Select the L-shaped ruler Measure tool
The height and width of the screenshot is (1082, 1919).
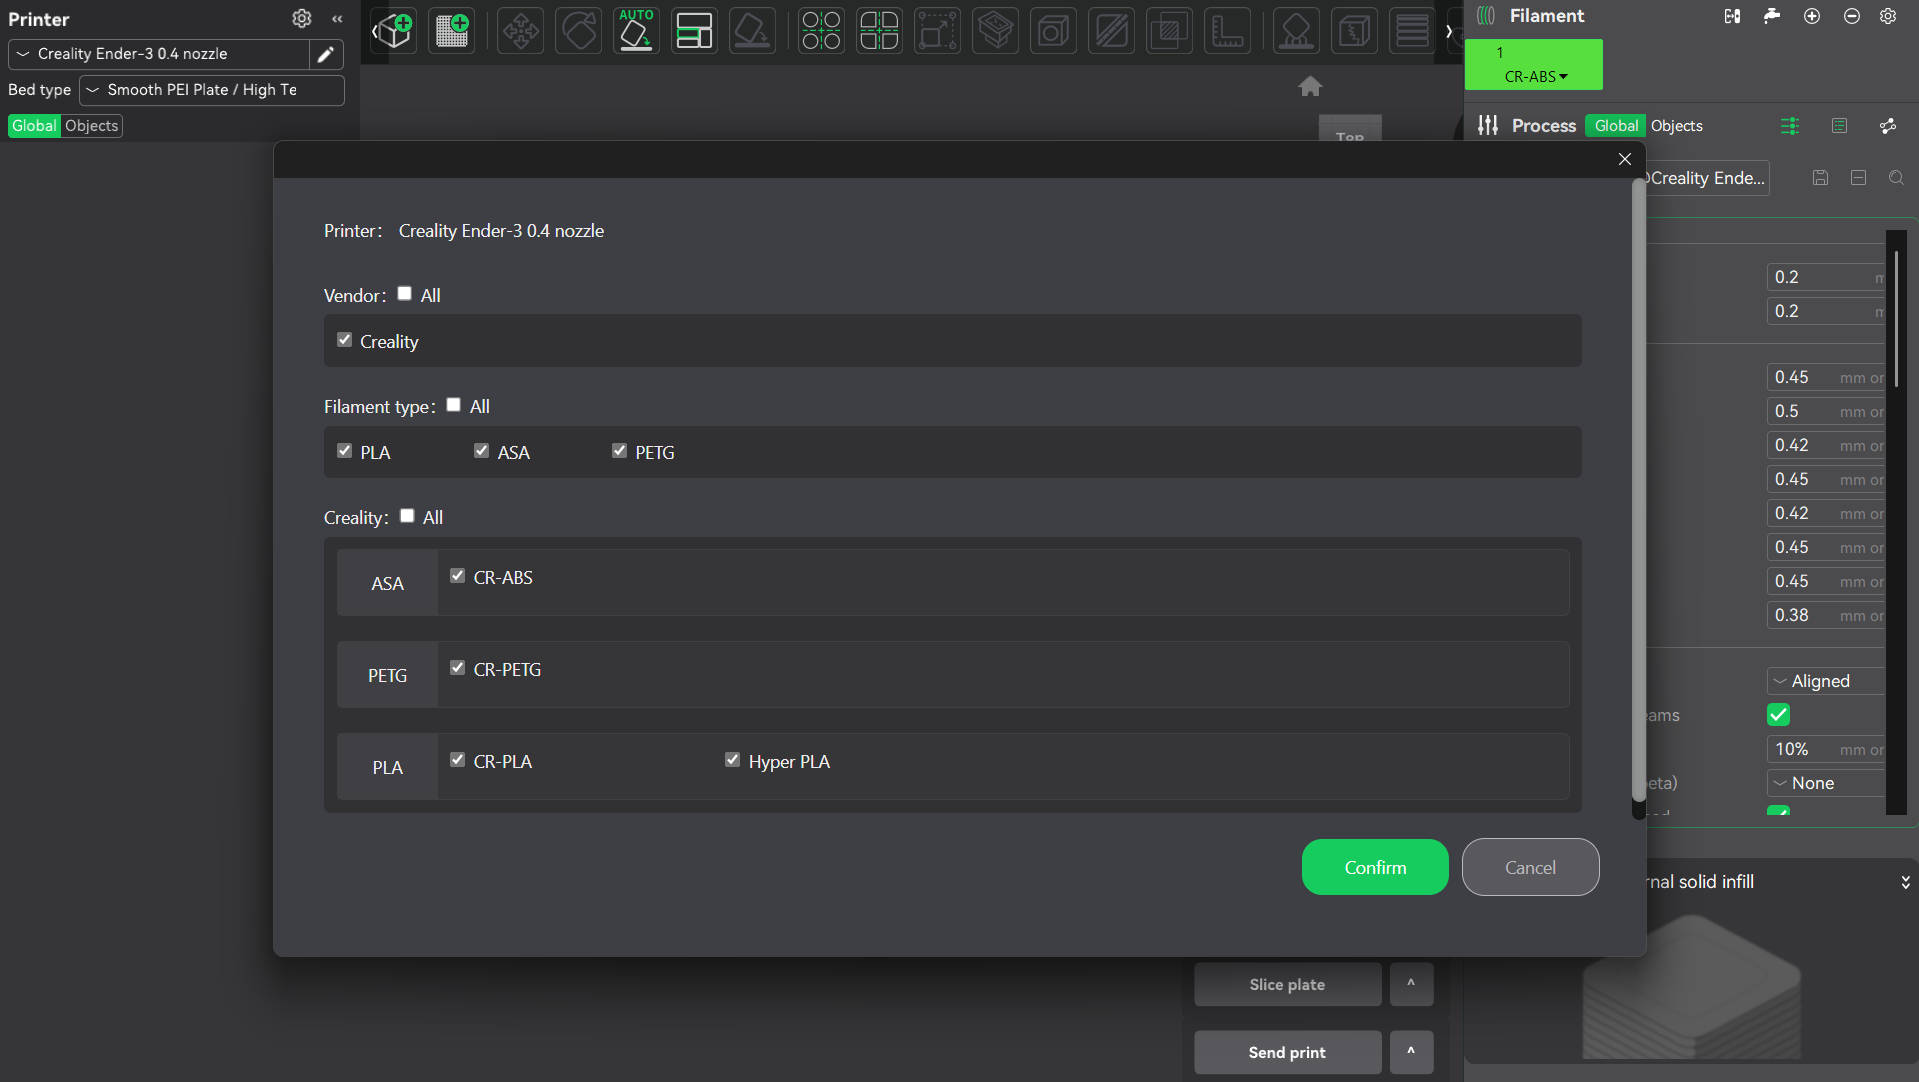(x=1227, y=31)
